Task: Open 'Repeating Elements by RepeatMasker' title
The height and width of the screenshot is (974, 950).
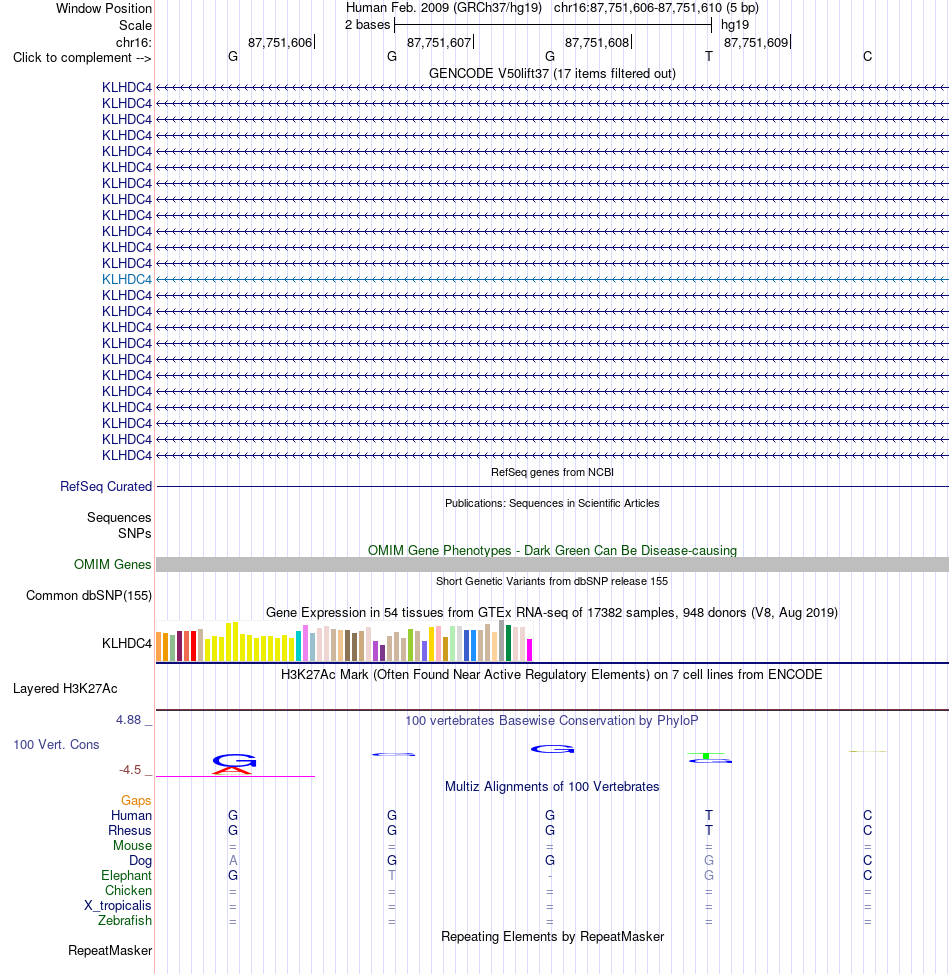Action: (x=552, y=937)
